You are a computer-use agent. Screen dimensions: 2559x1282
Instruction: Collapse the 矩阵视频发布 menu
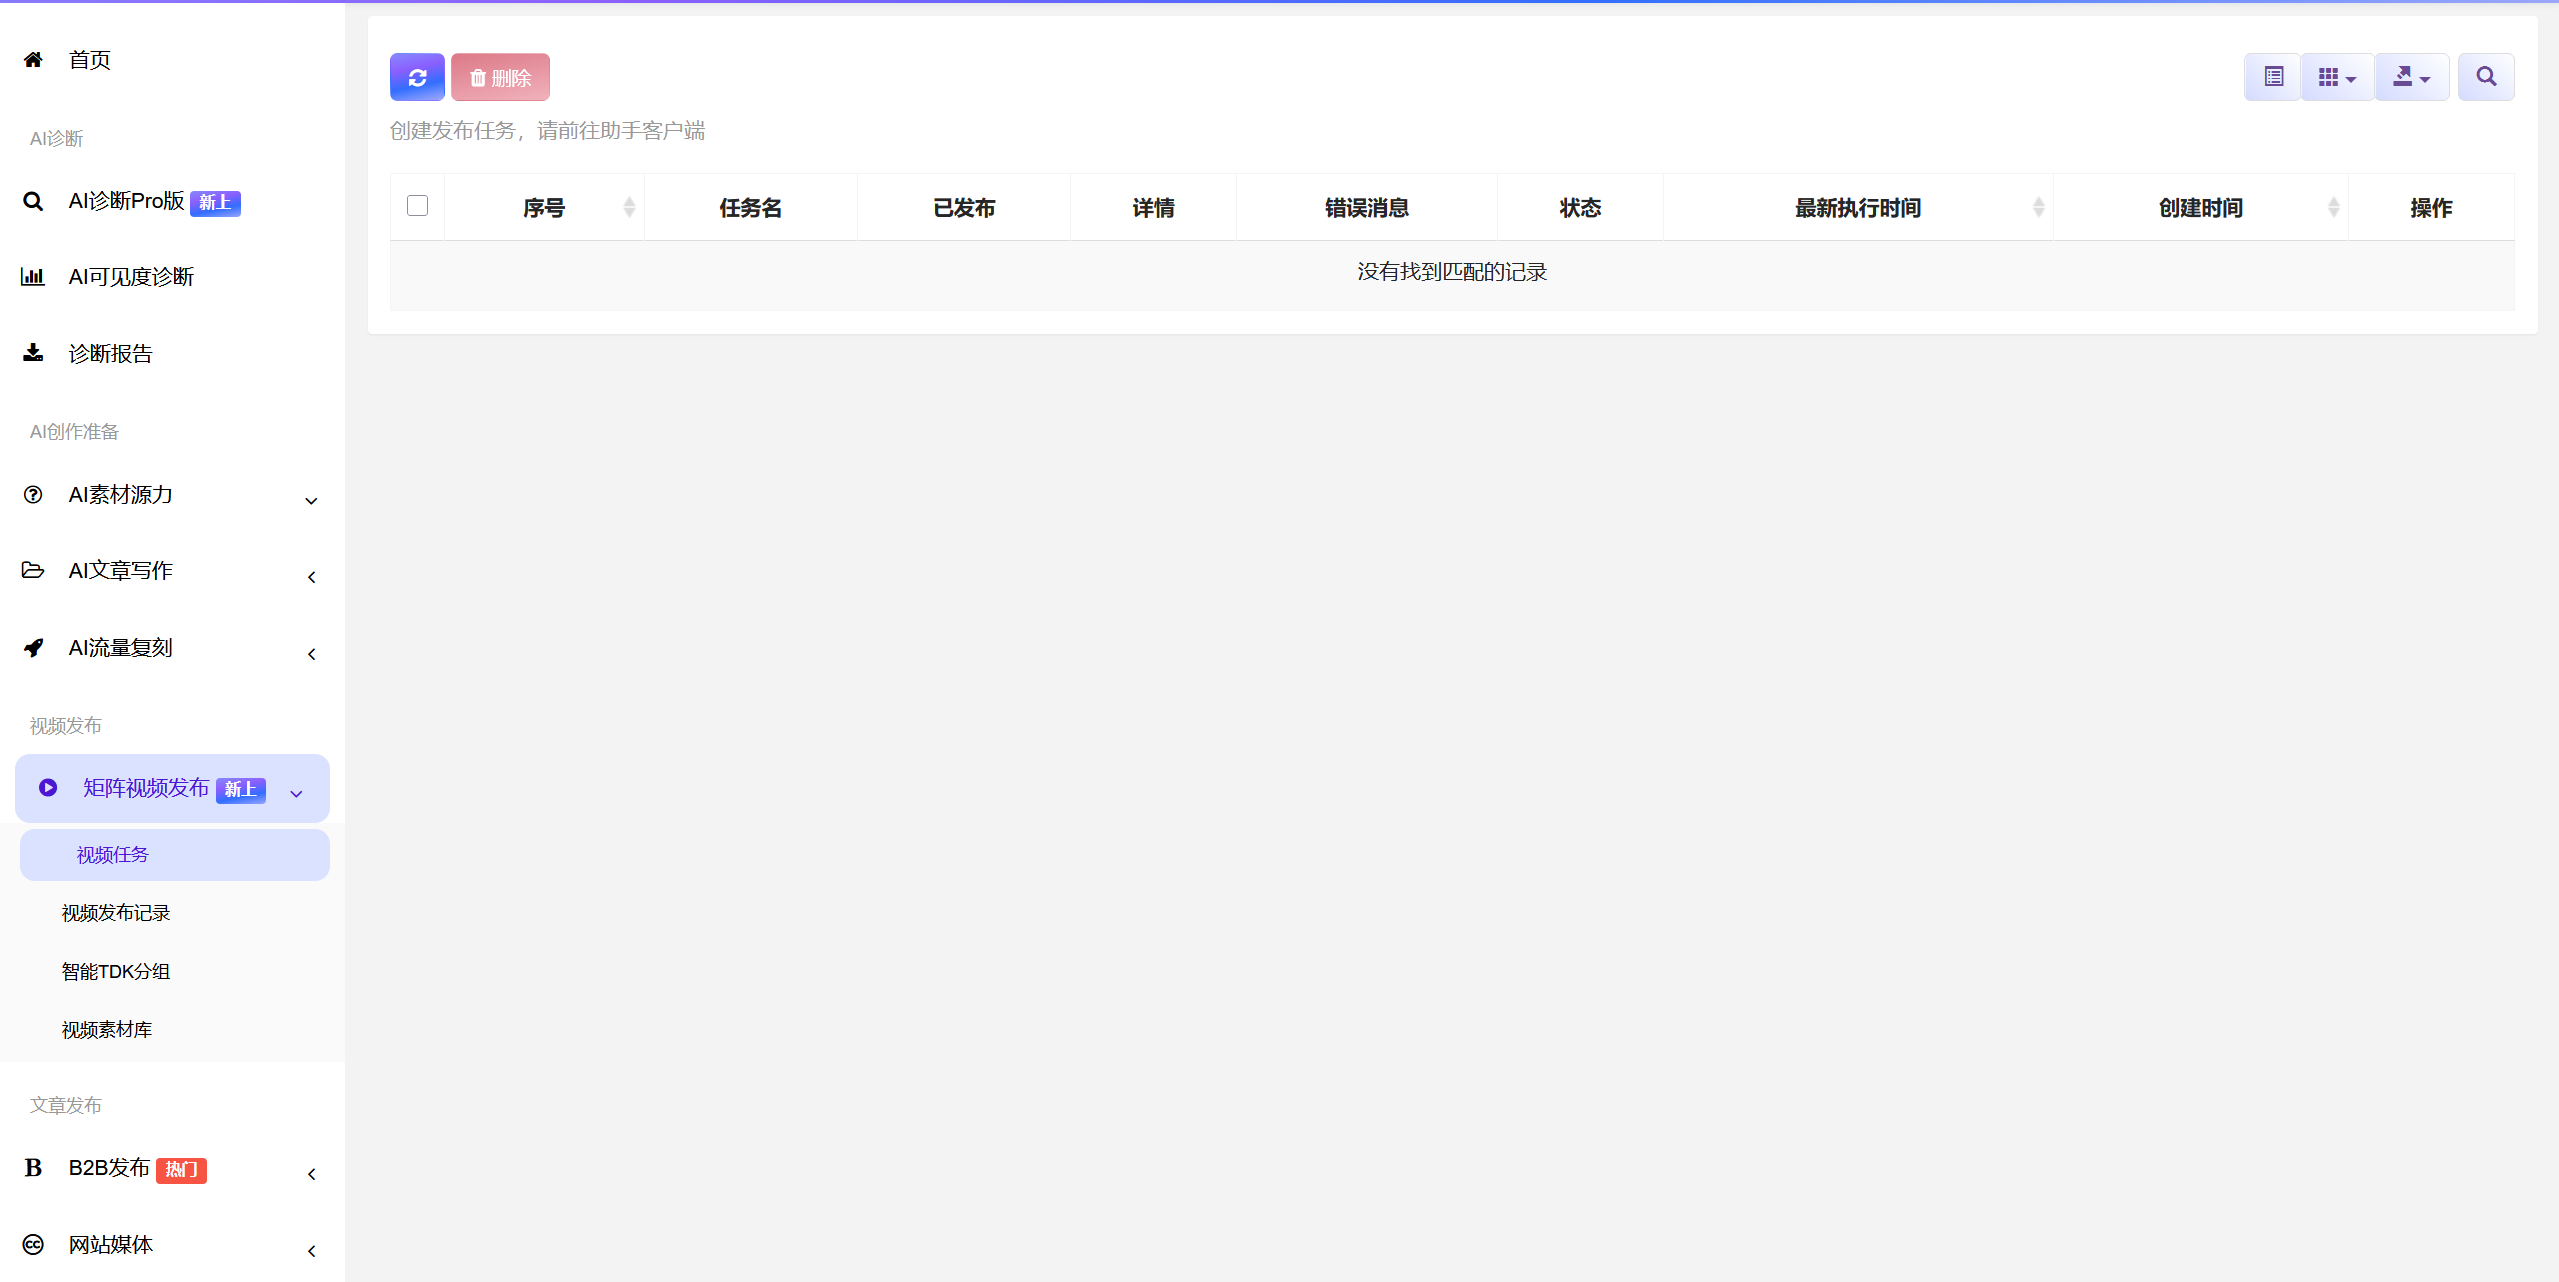[x=172, y=789]
